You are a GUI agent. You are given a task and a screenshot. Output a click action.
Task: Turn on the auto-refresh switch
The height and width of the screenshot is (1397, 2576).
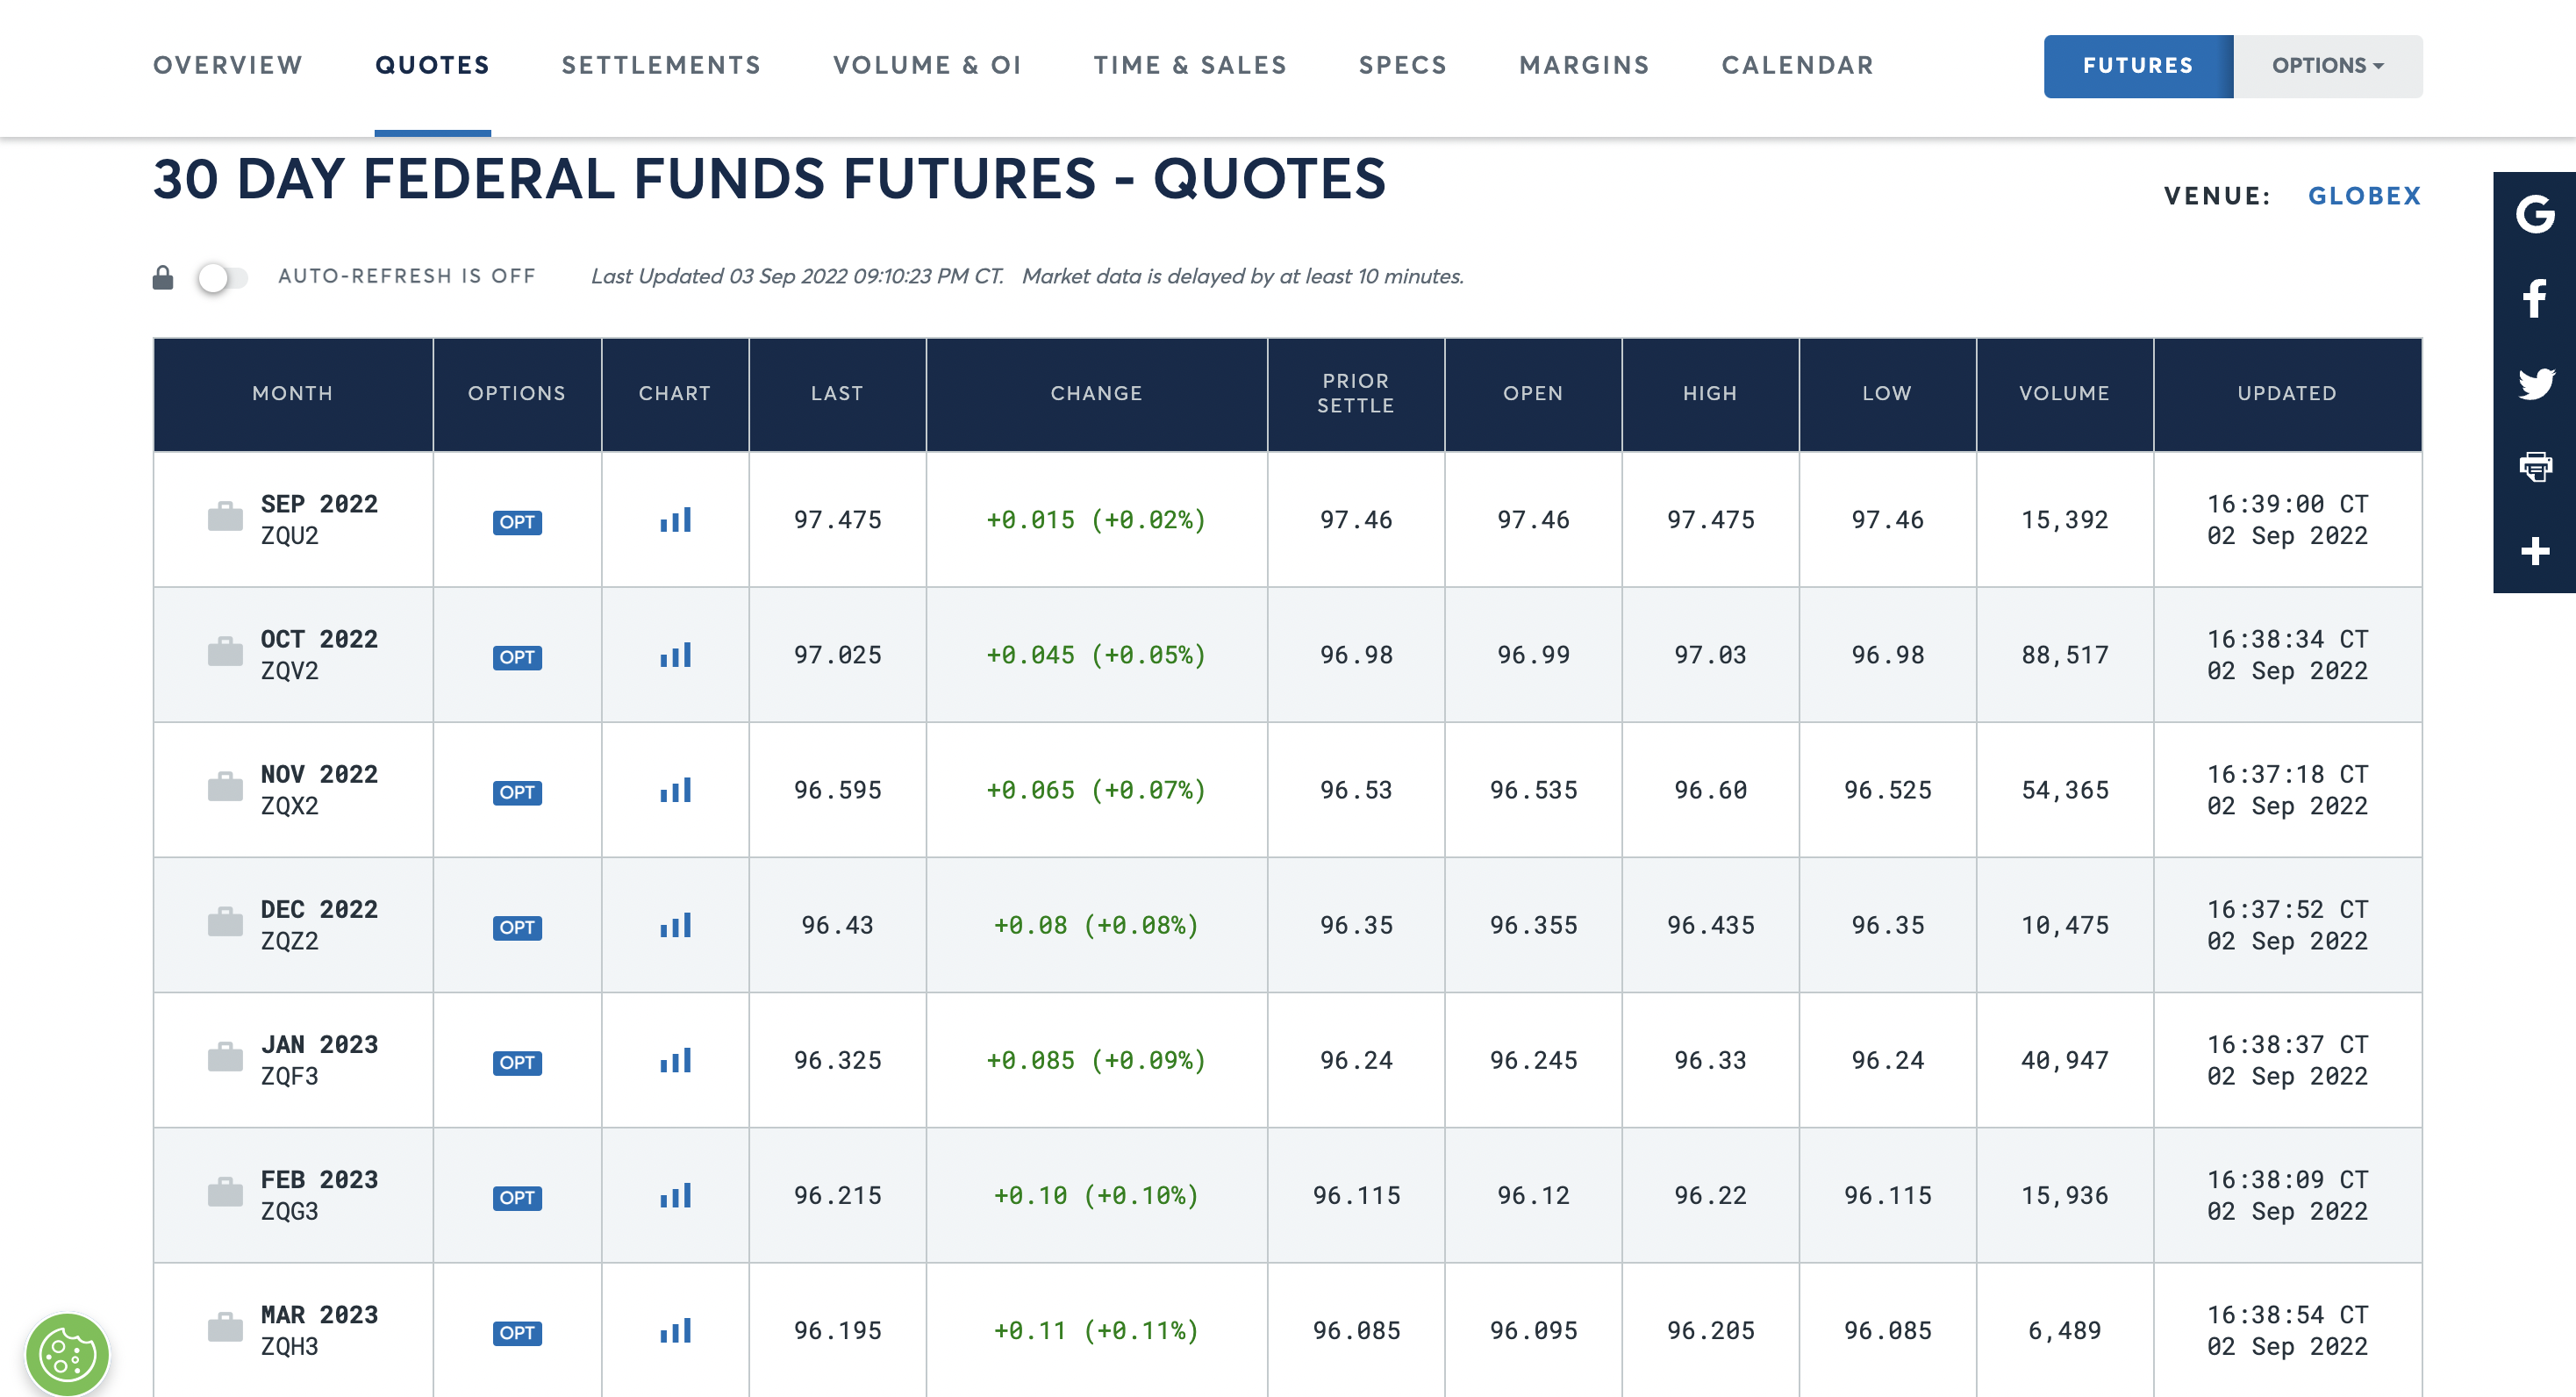coord(221,277)
